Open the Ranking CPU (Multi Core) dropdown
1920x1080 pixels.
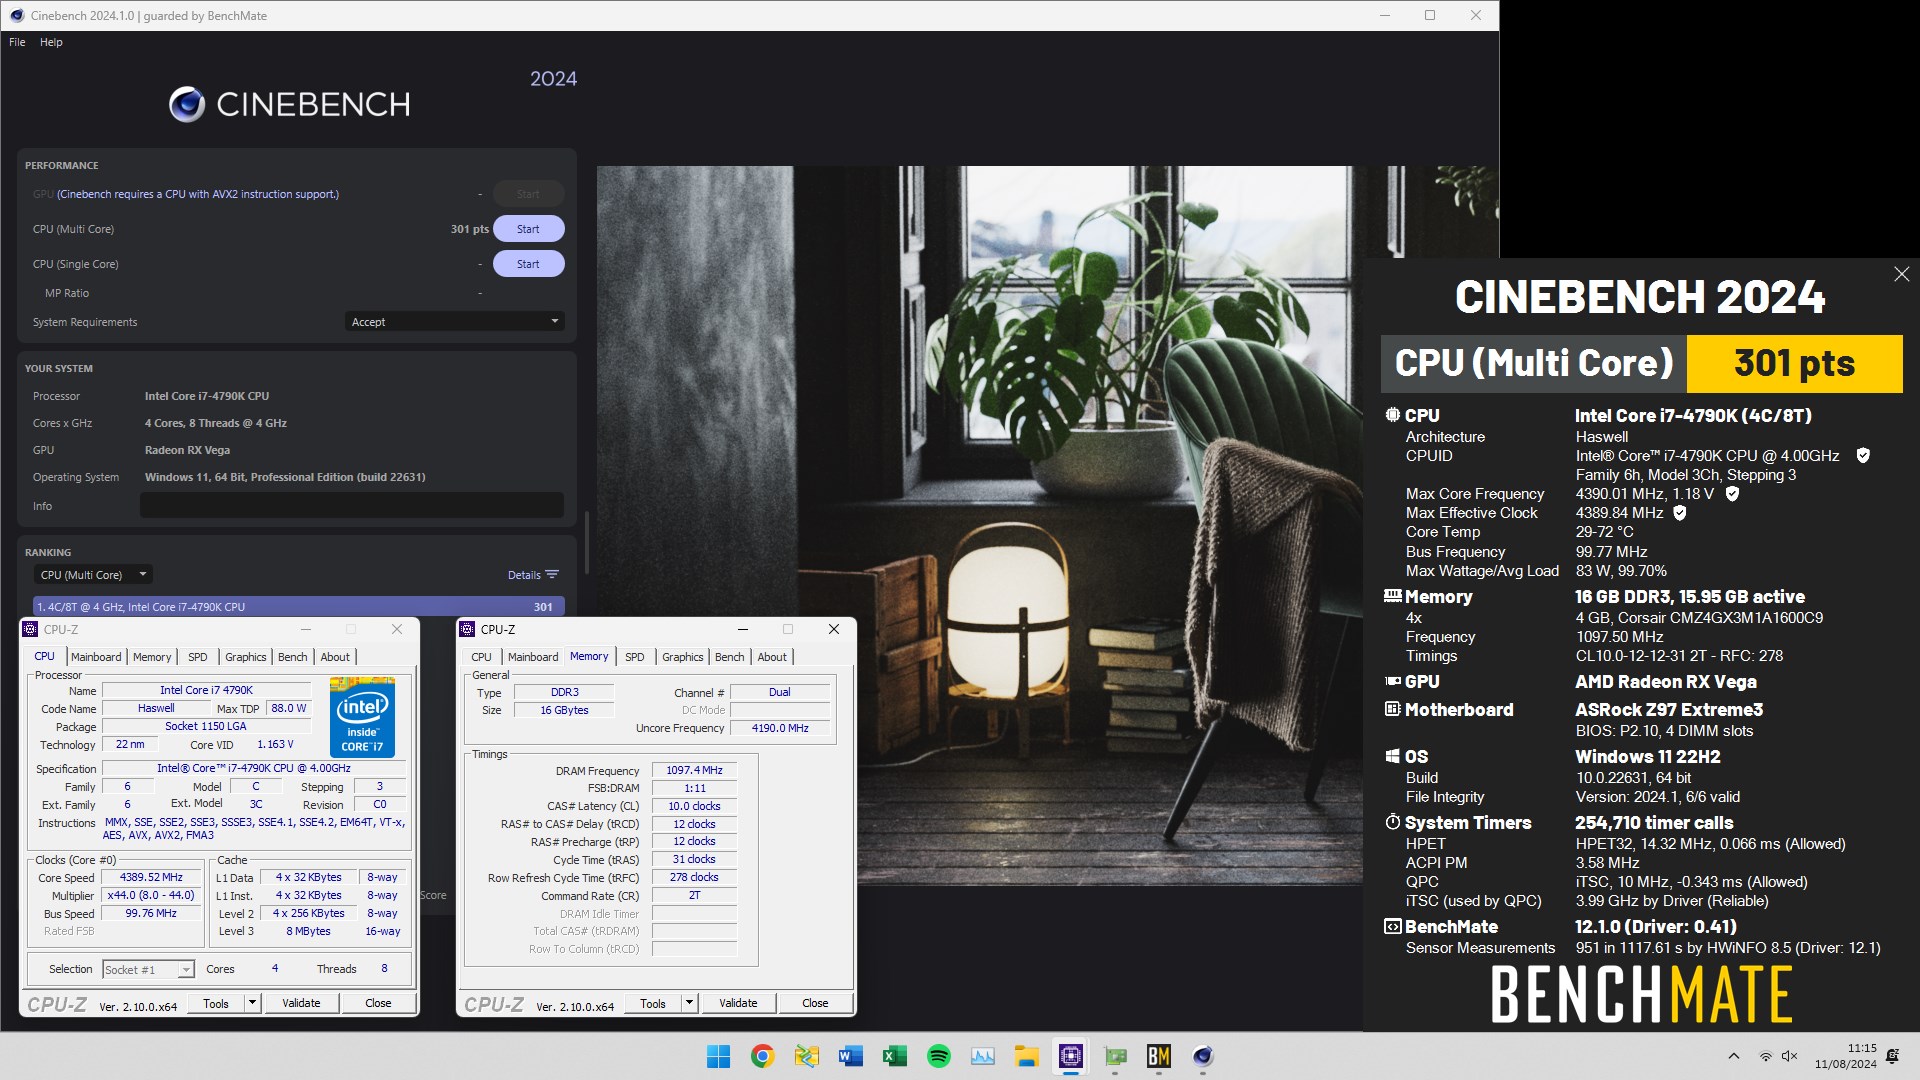pos(93,575)
